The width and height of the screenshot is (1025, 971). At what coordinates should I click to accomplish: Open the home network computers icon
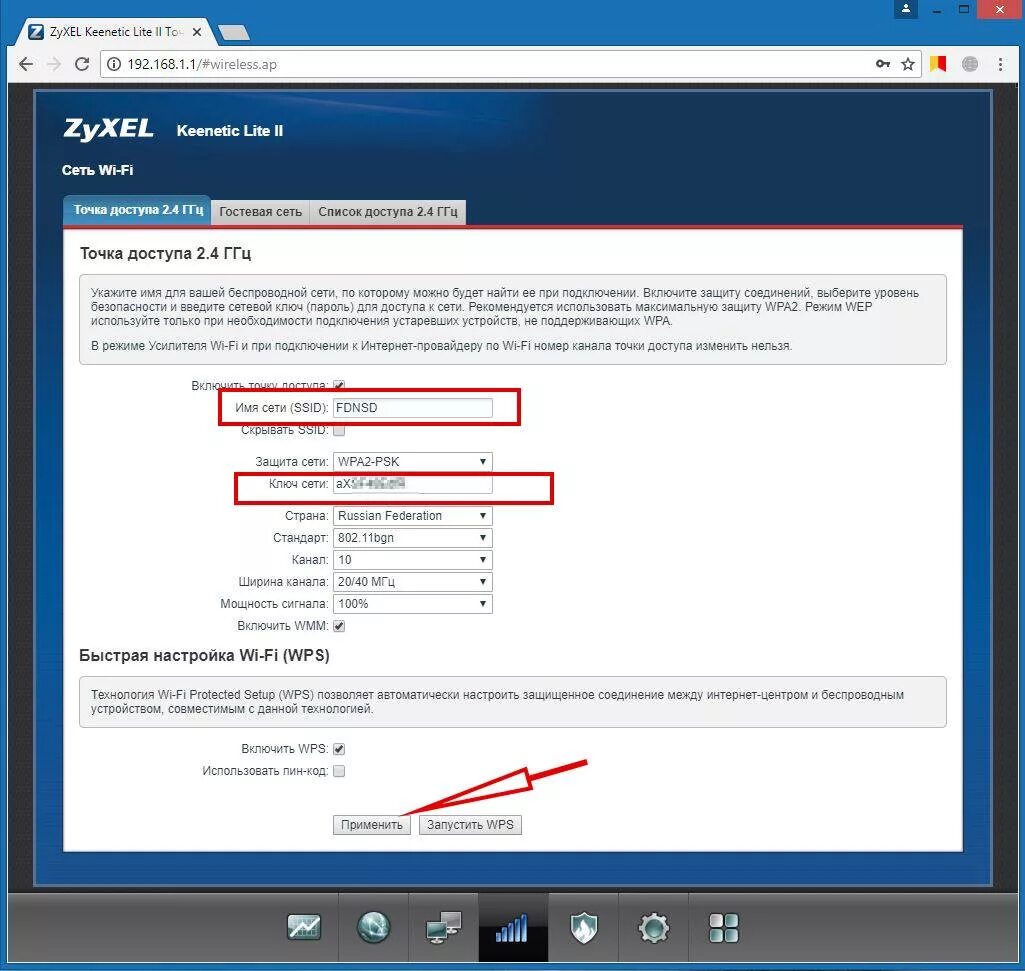[x=443, y=927]
